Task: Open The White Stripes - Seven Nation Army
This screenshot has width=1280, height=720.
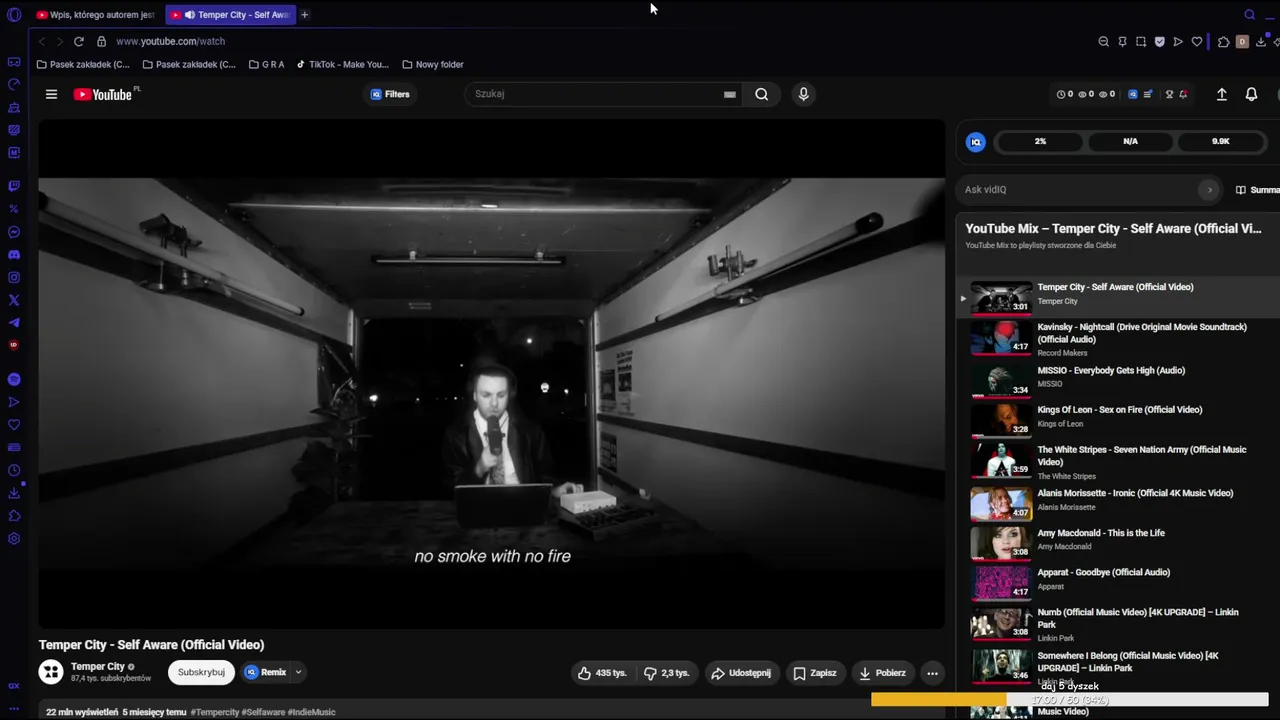Action: 1142,456
